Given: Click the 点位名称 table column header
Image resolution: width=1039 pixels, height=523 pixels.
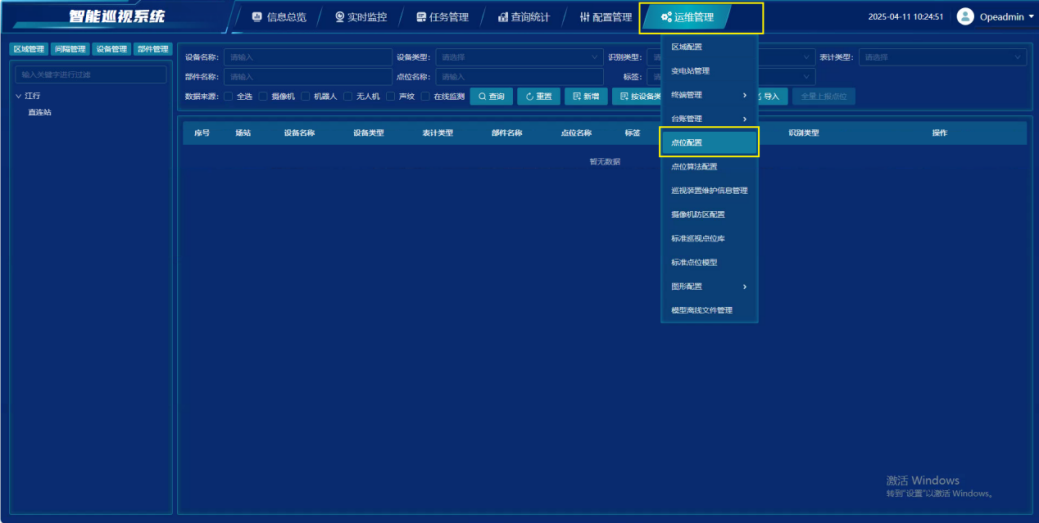Looking at the screenshot, I should click(x=576, y=133).
